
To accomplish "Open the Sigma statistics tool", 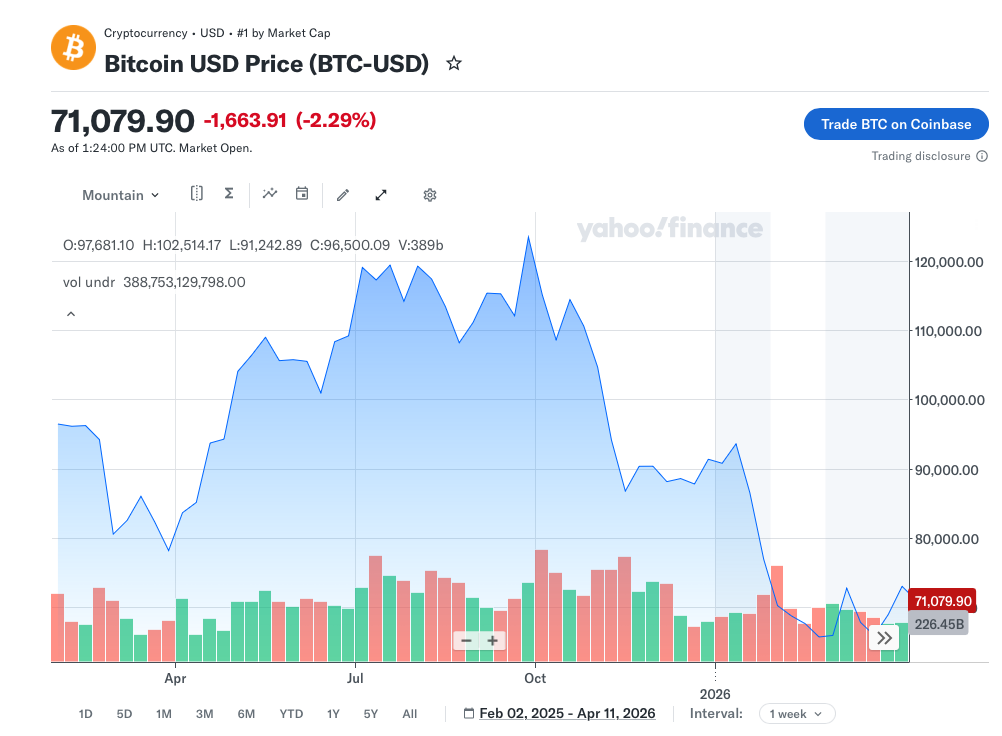I will point(229,194).
